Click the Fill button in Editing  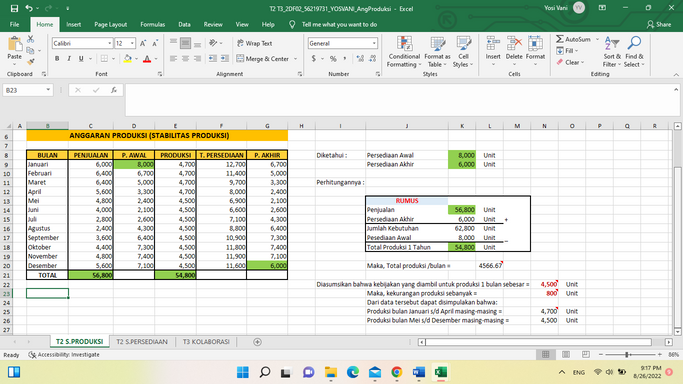[567, 51]
